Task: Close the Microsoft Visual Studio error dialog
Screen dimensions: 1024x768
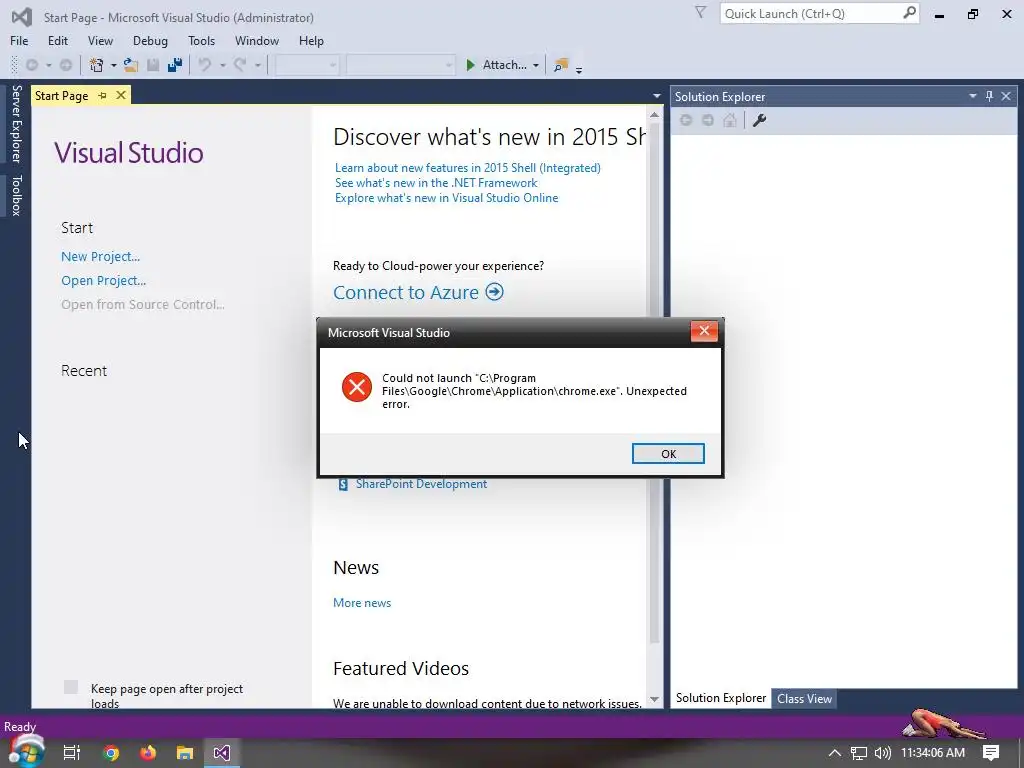Action: point(704,331)
